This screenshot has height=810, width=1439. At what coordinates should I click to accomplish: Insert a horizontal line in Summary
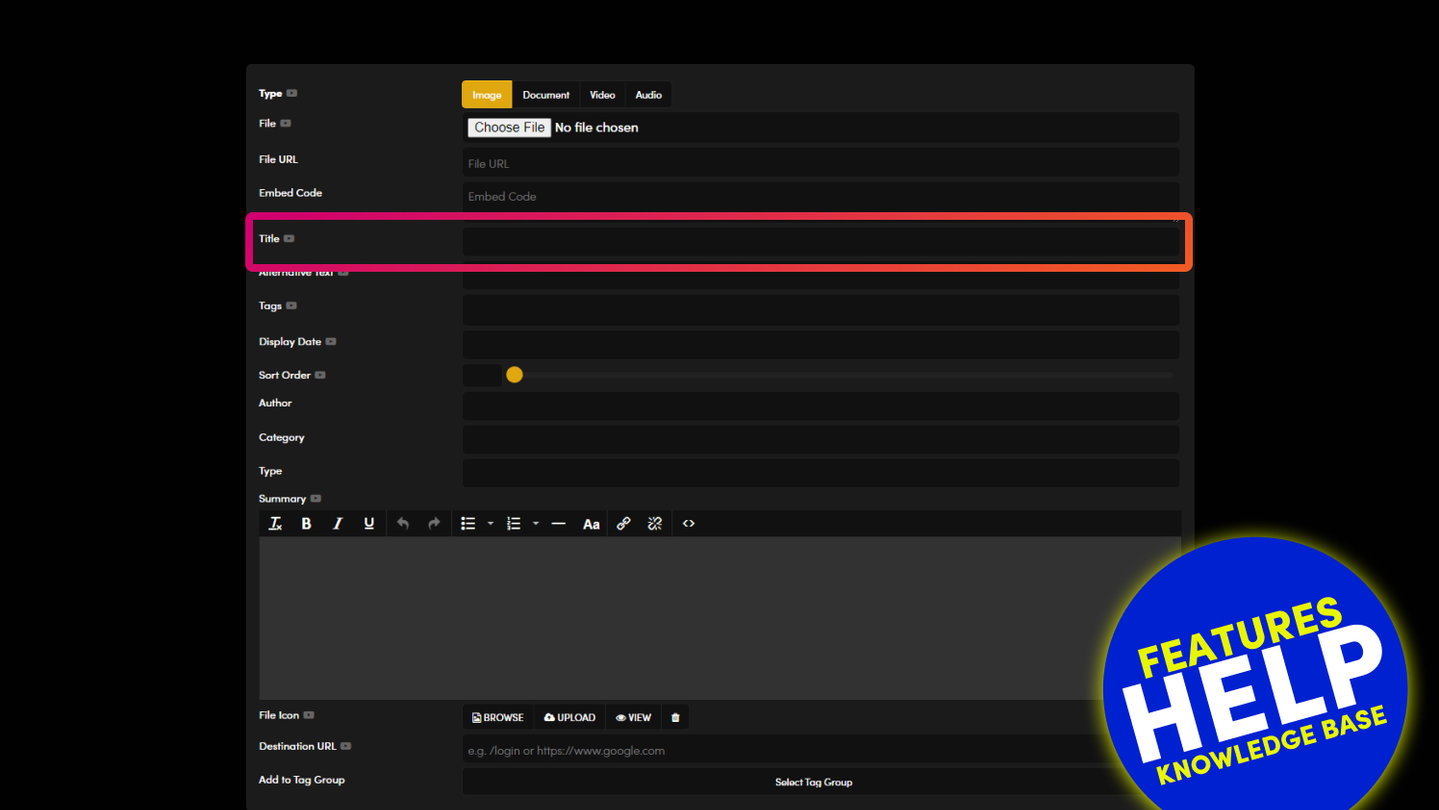558,524
